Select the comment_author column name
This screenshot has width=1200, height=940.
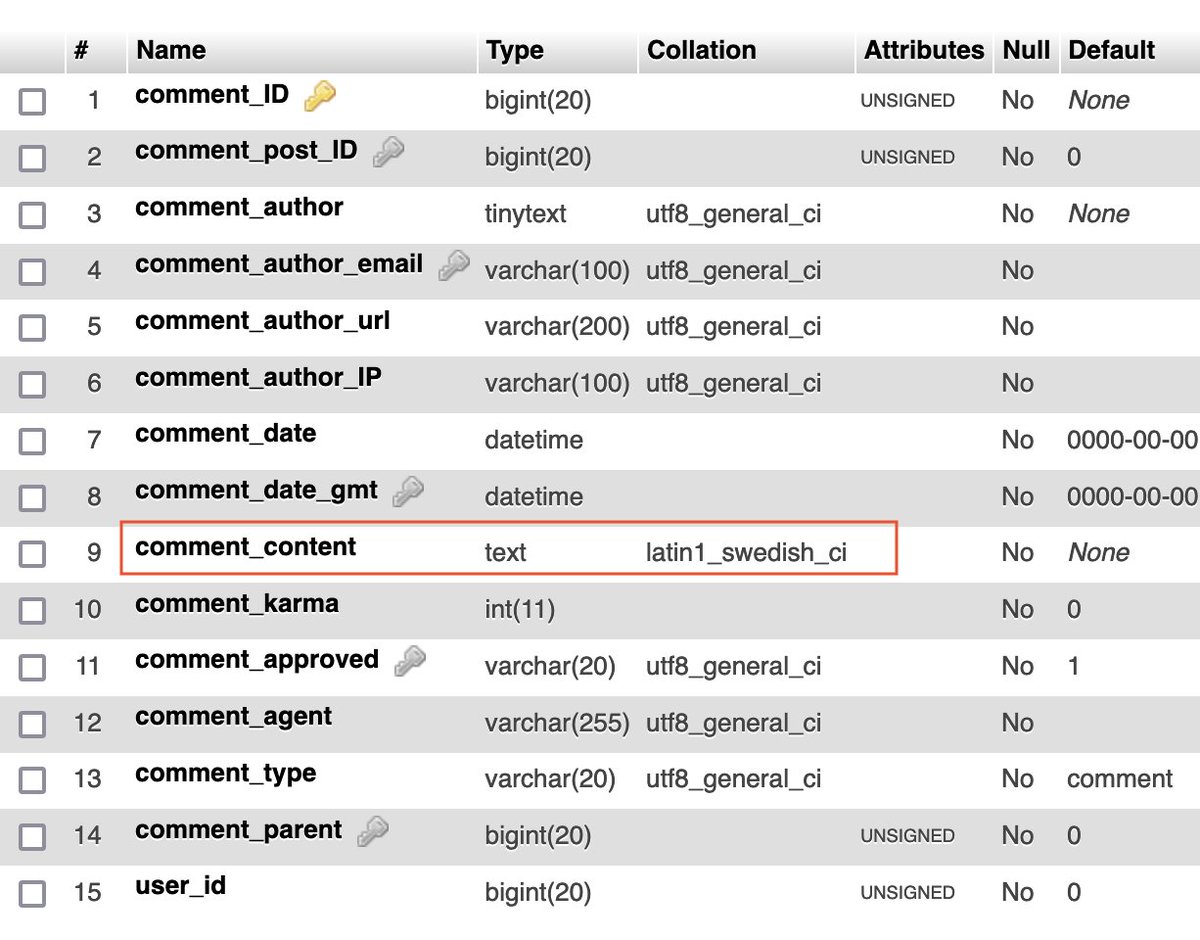coord(239,207)
